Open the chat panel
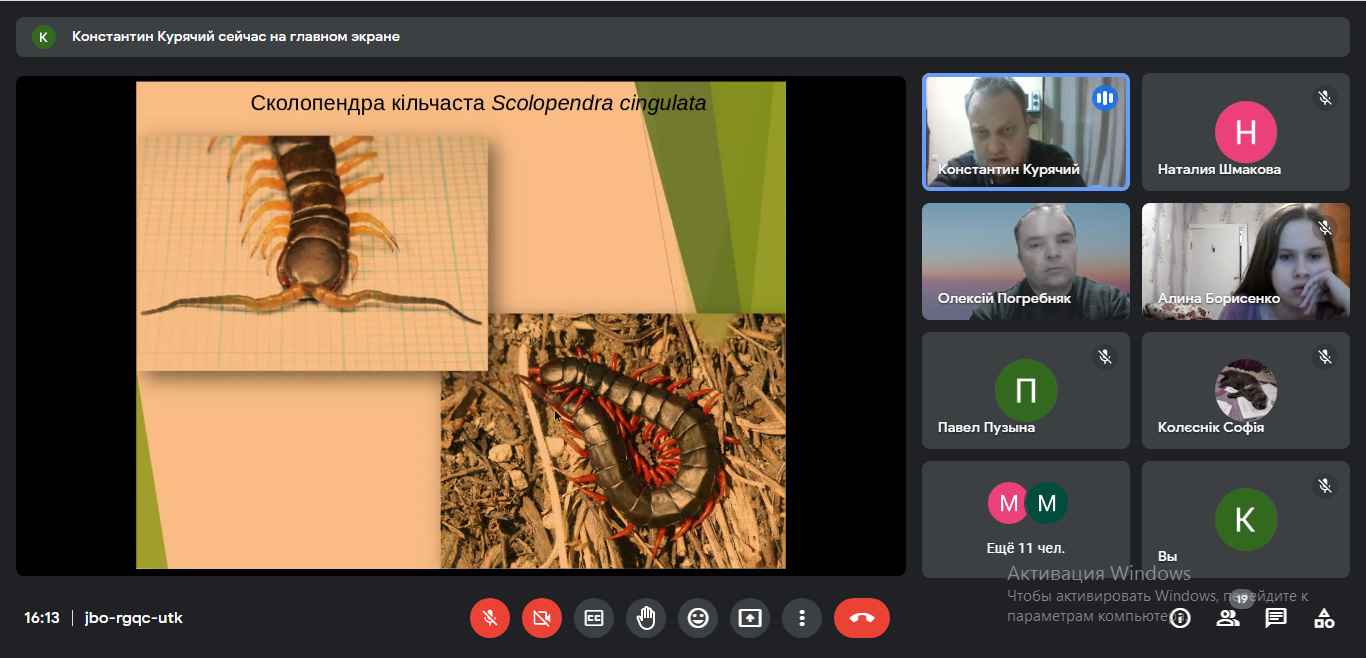1366x658 pixels. pyautogui.click(x=1276, y=618)
